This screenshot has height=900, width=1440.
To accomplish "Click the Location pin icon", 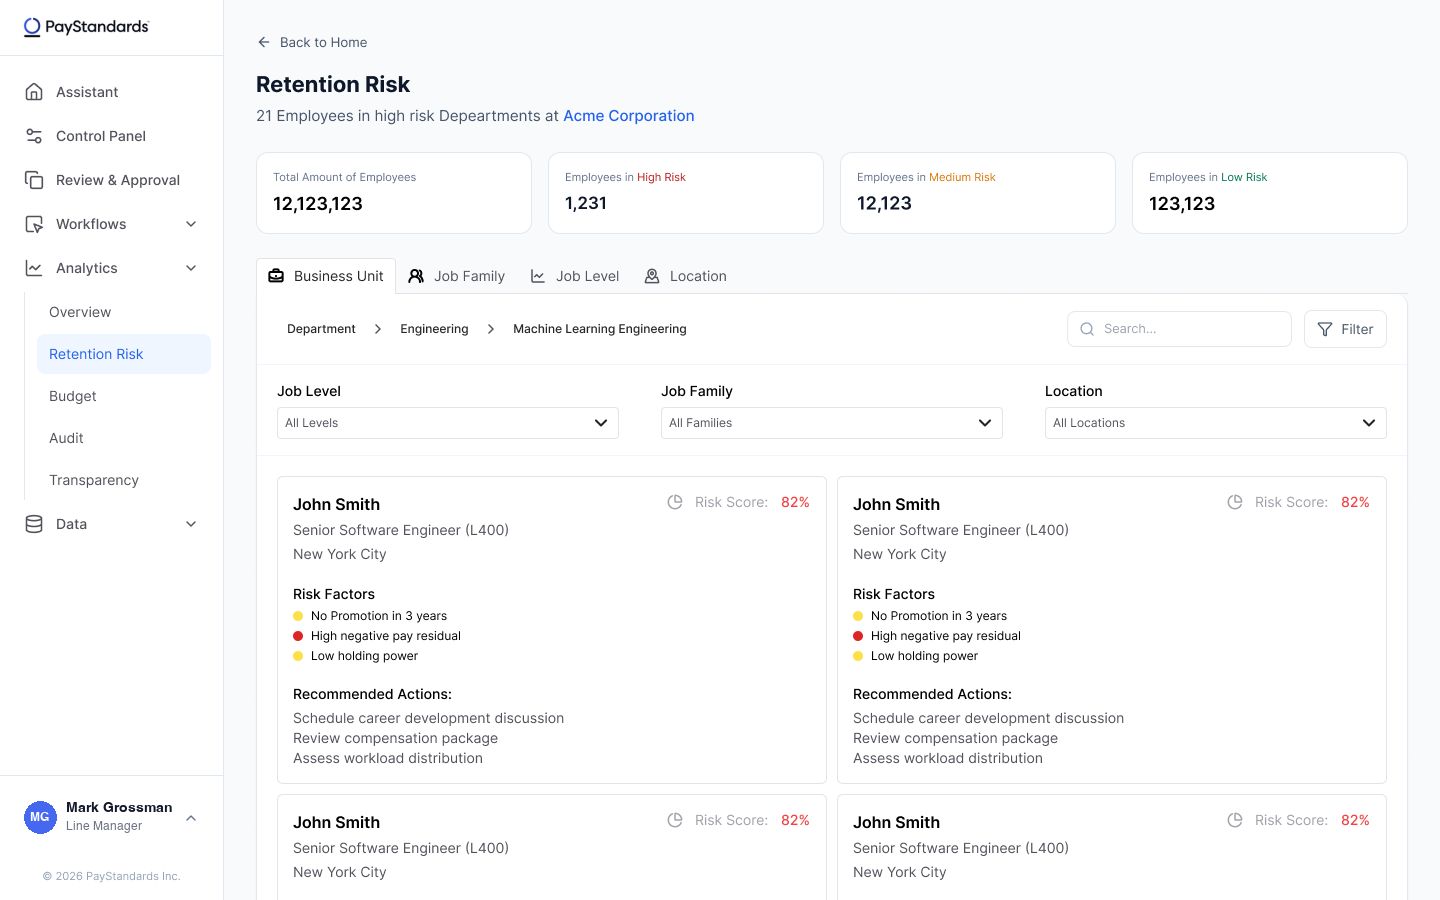I will coord(652,276).
